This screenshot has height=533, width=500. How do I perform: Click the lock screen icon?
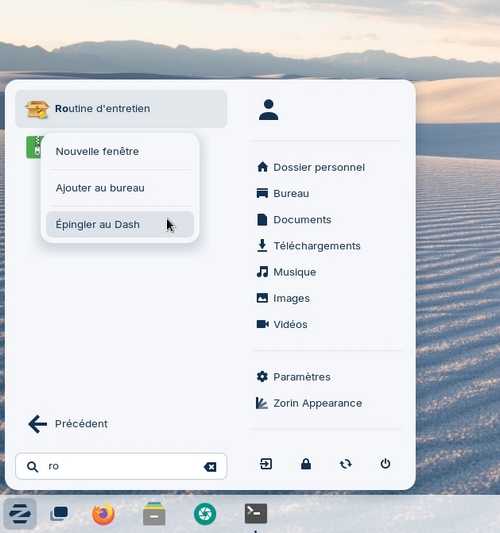[x=306, y=464]
